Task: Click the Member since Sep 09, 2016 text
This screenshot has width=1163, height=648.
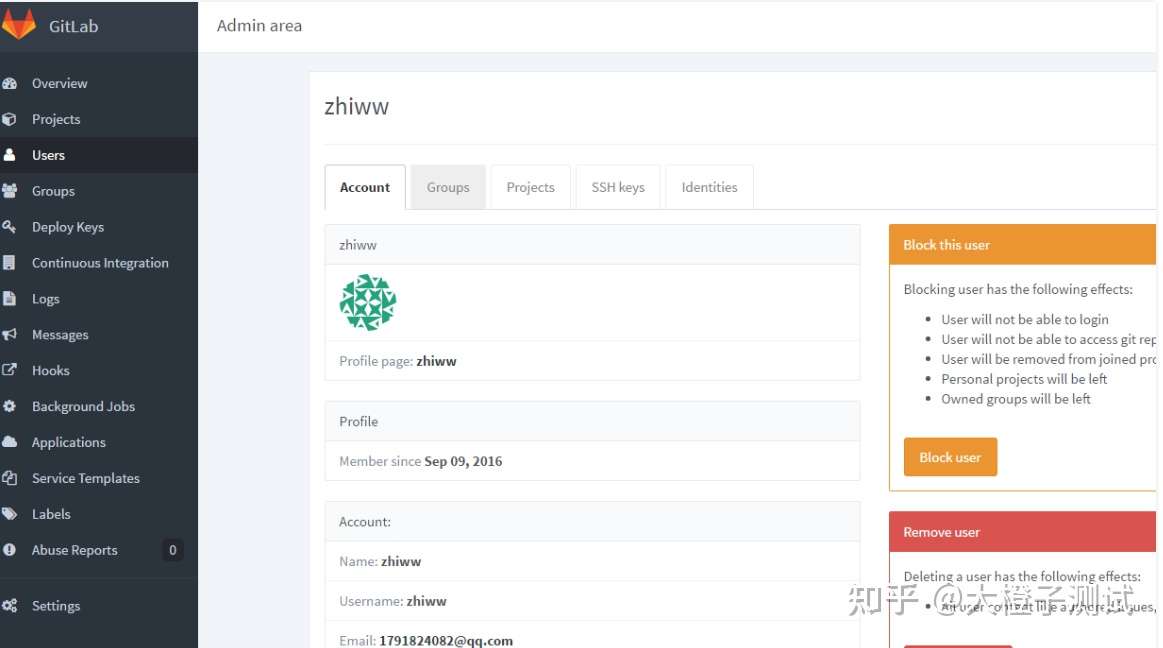Action: click(421, 461)
